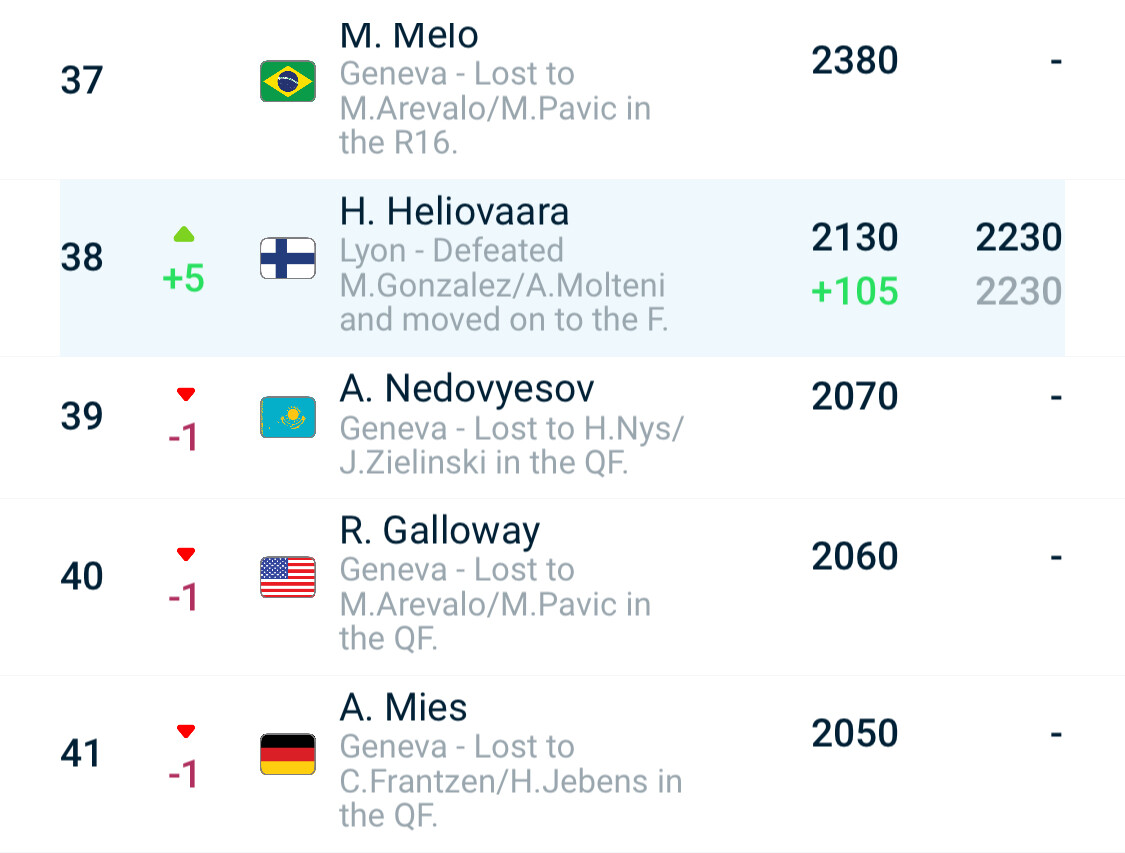Open H. Heliovaara player profile
The image size is (1125, 853).
point(454,212)
